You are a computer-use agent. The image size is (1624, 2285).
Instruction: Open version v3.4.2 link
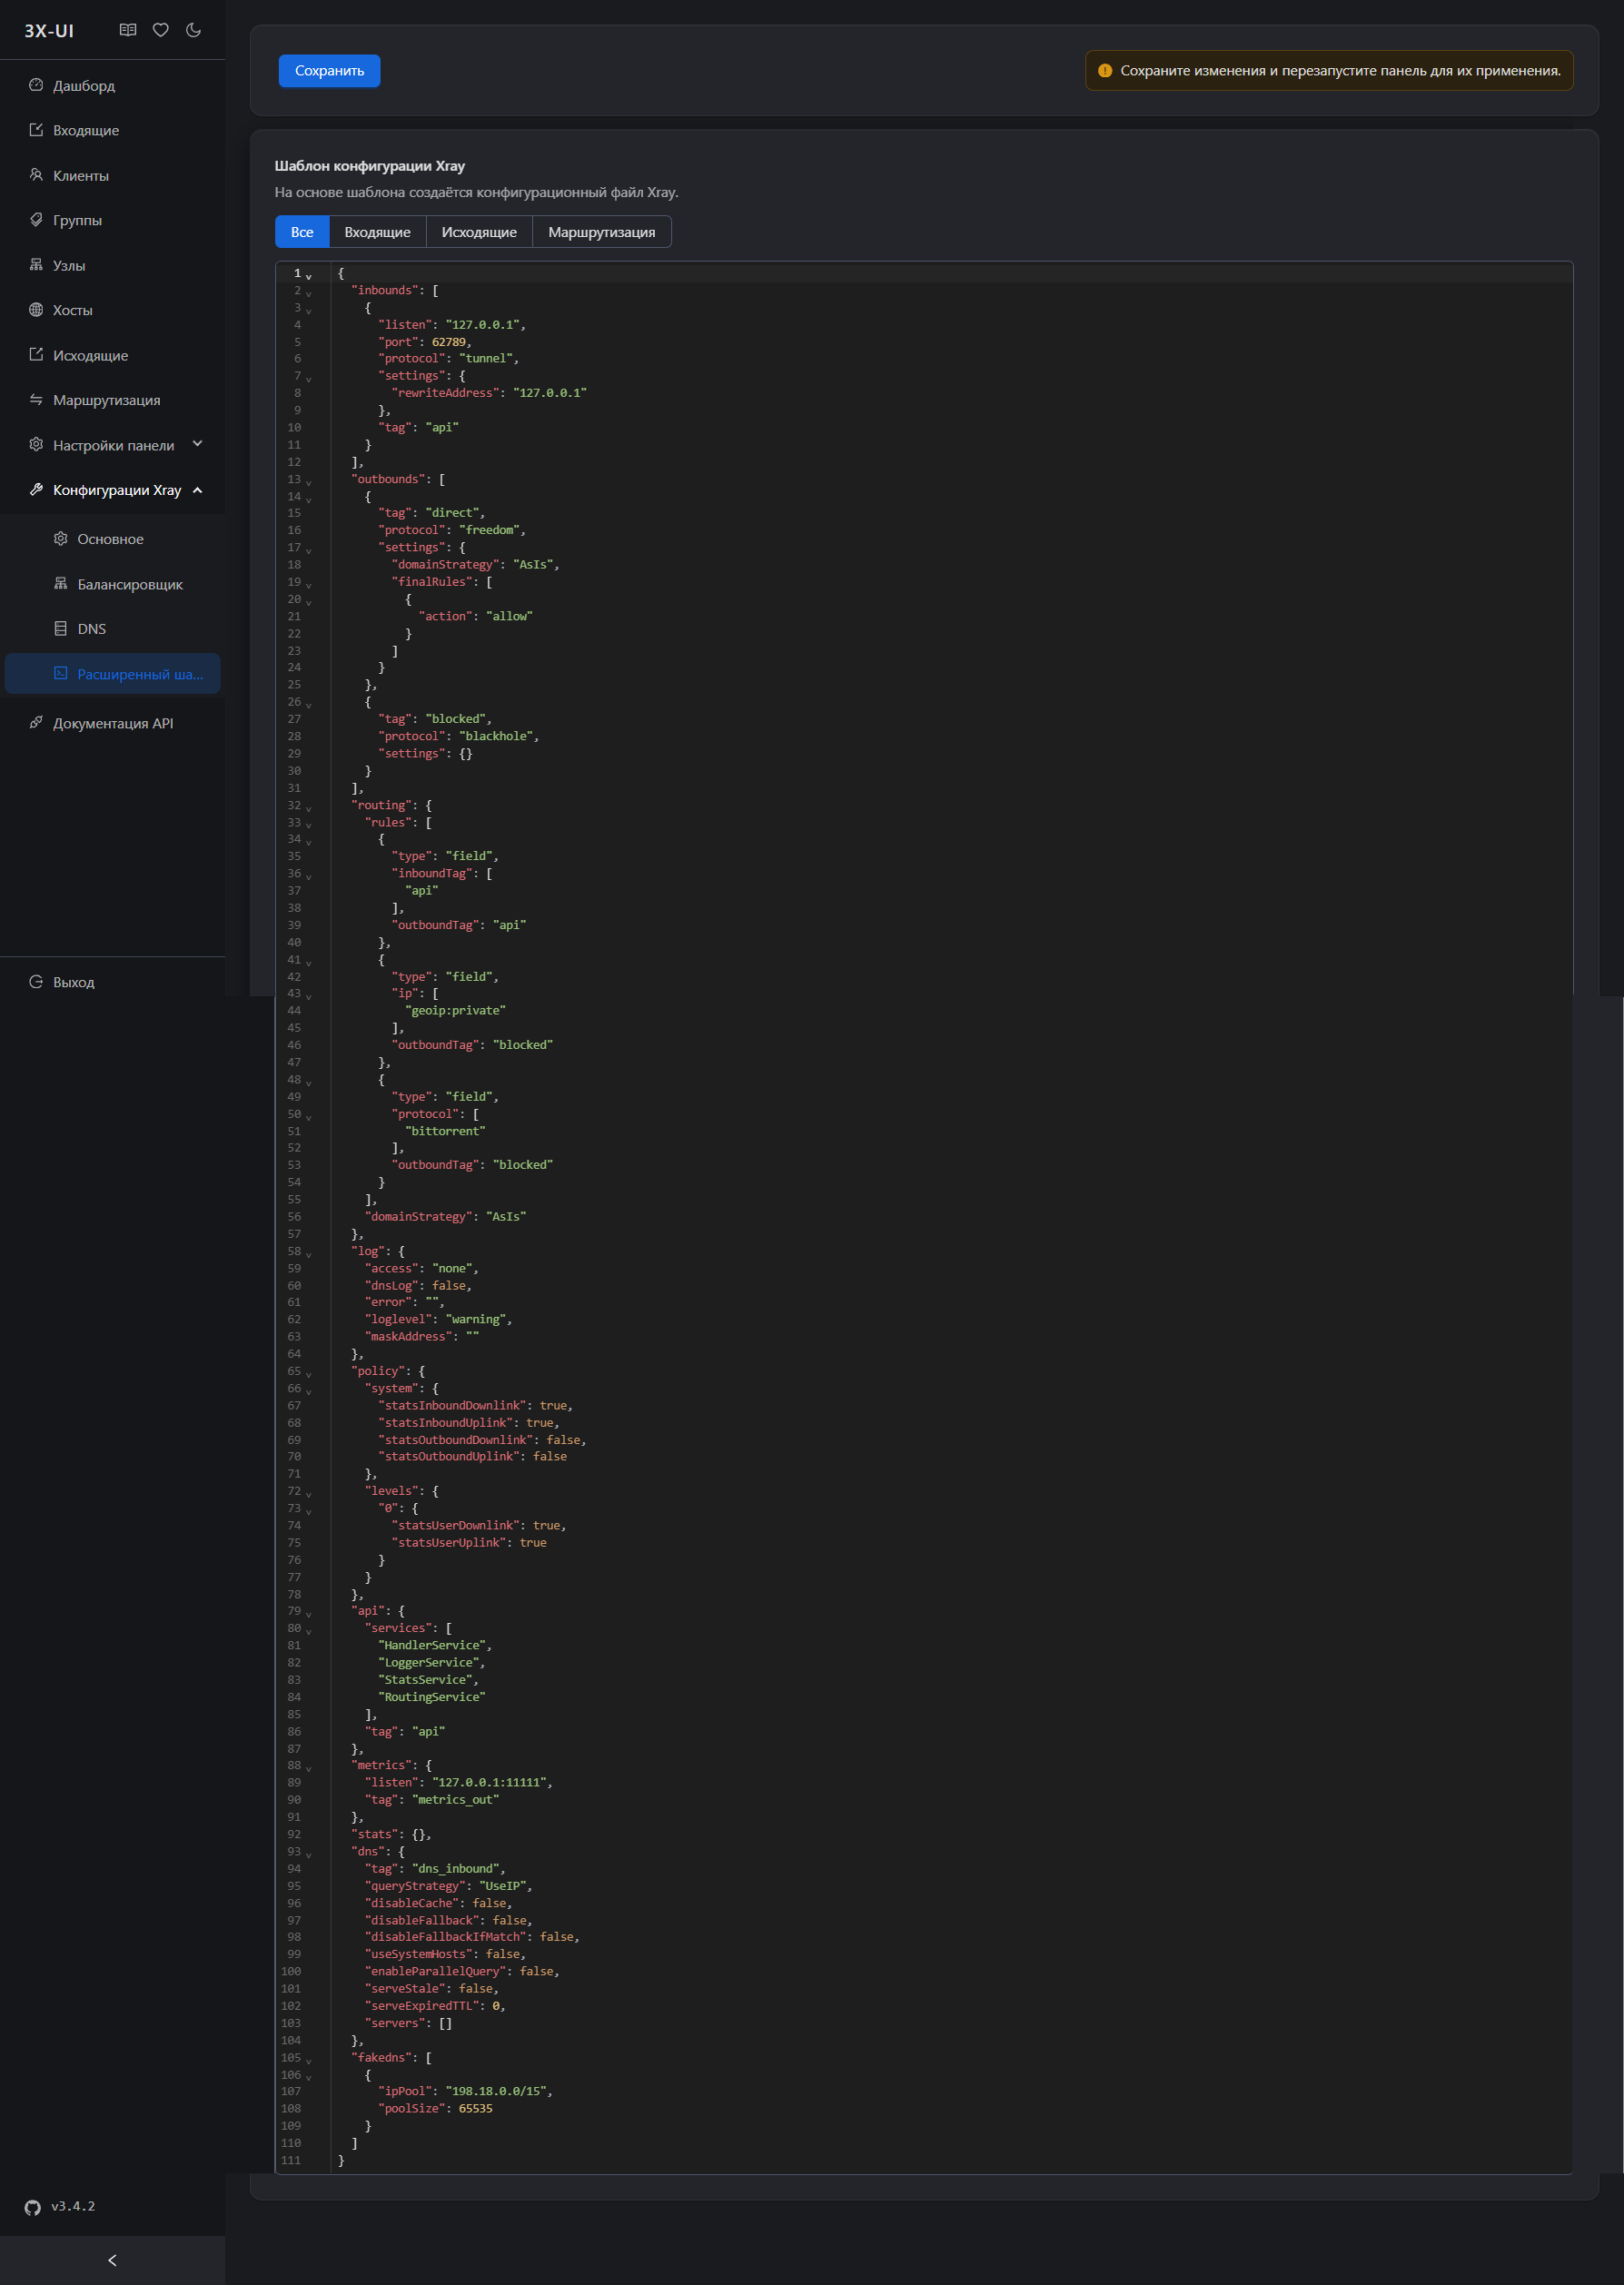coord(73,2206)
